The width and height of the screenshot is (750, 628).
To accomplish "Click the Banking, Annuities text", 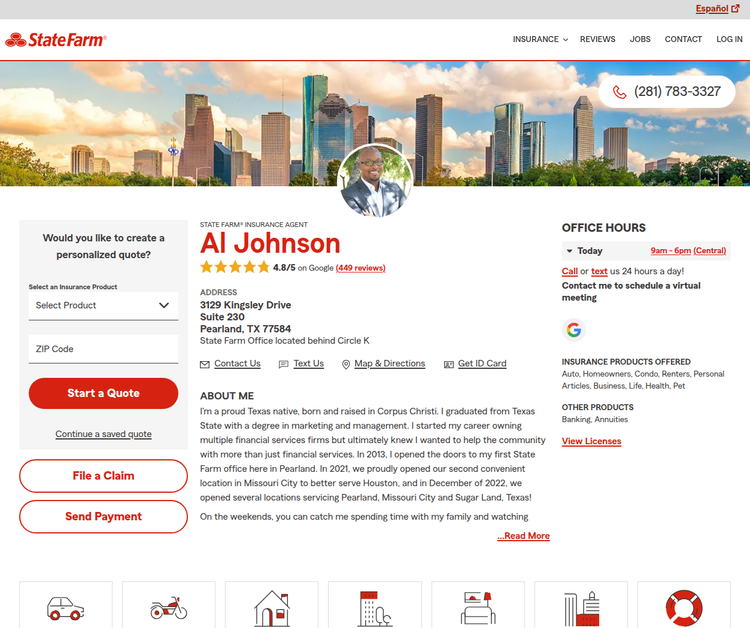I will tap(595, 419).
